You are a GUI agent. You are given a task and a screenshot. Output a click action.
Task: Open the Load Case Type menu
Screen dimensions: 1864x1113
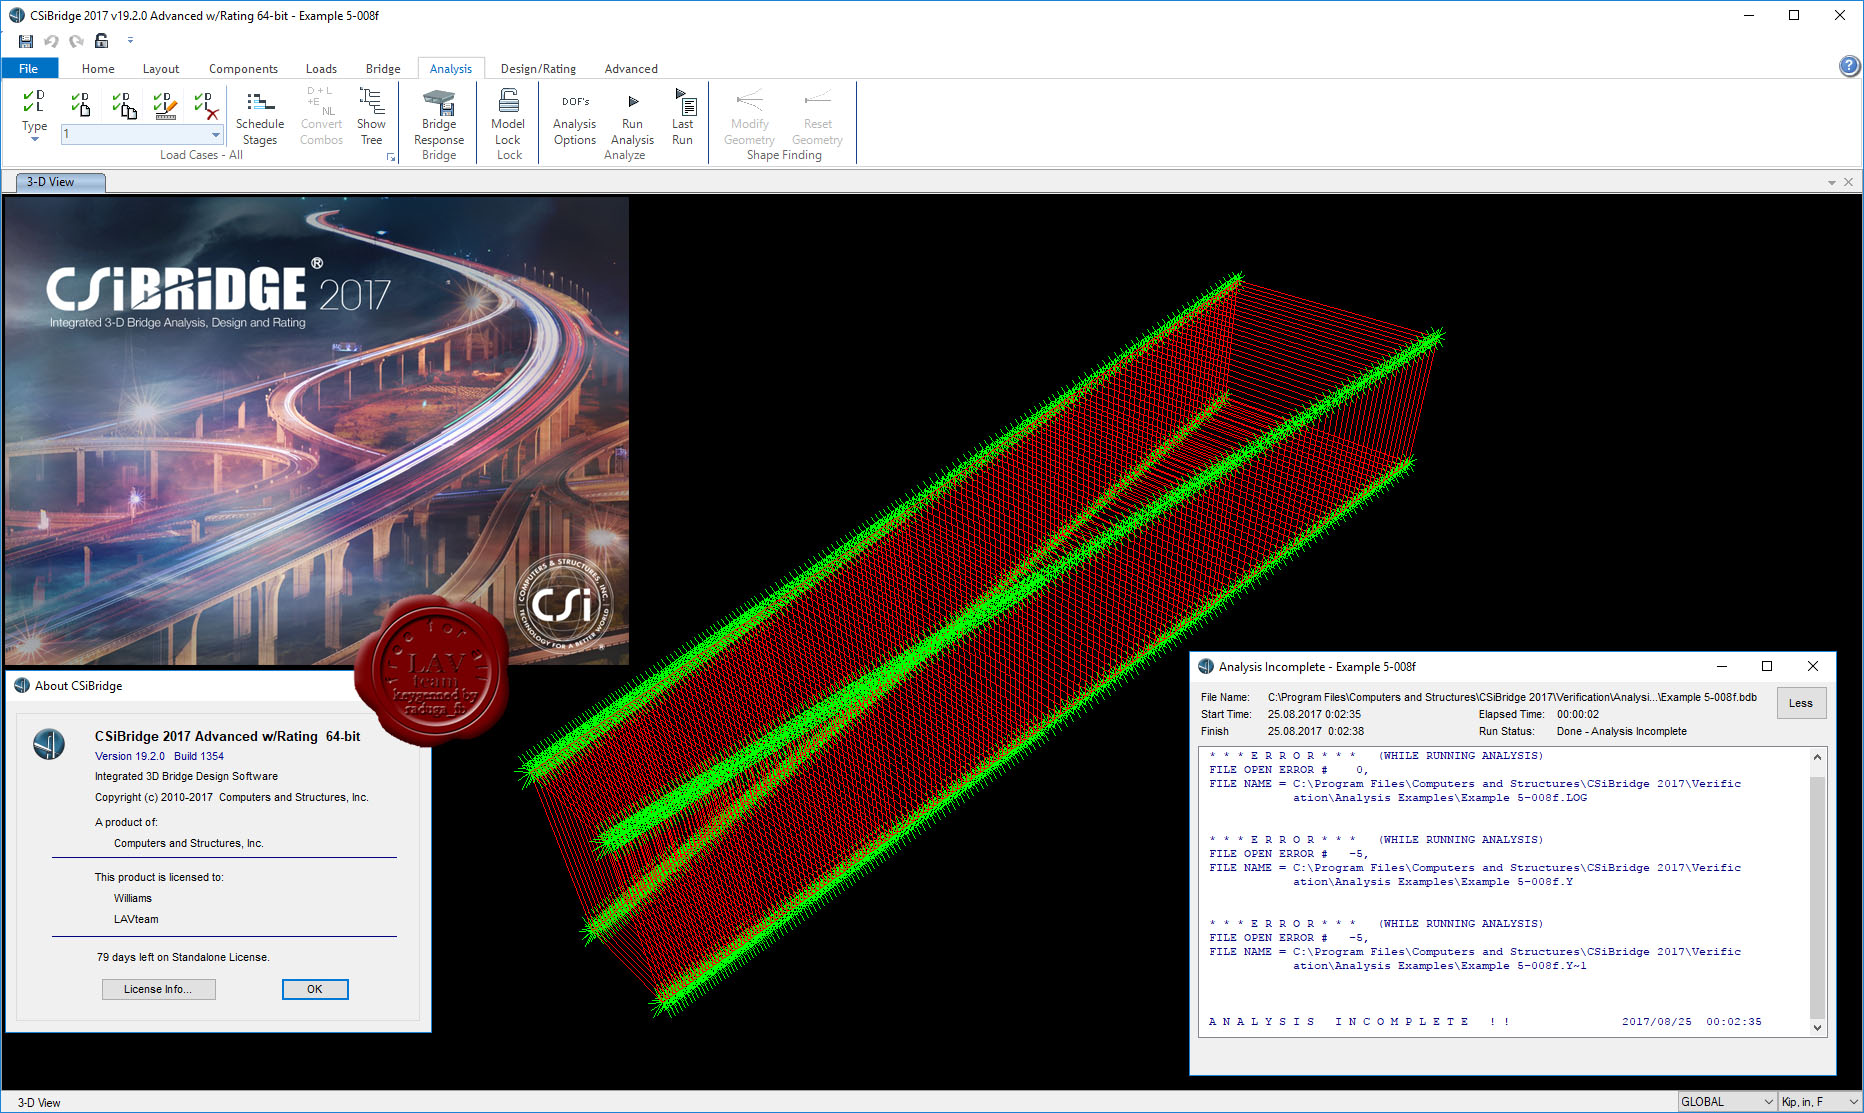[x=35, y=114]
